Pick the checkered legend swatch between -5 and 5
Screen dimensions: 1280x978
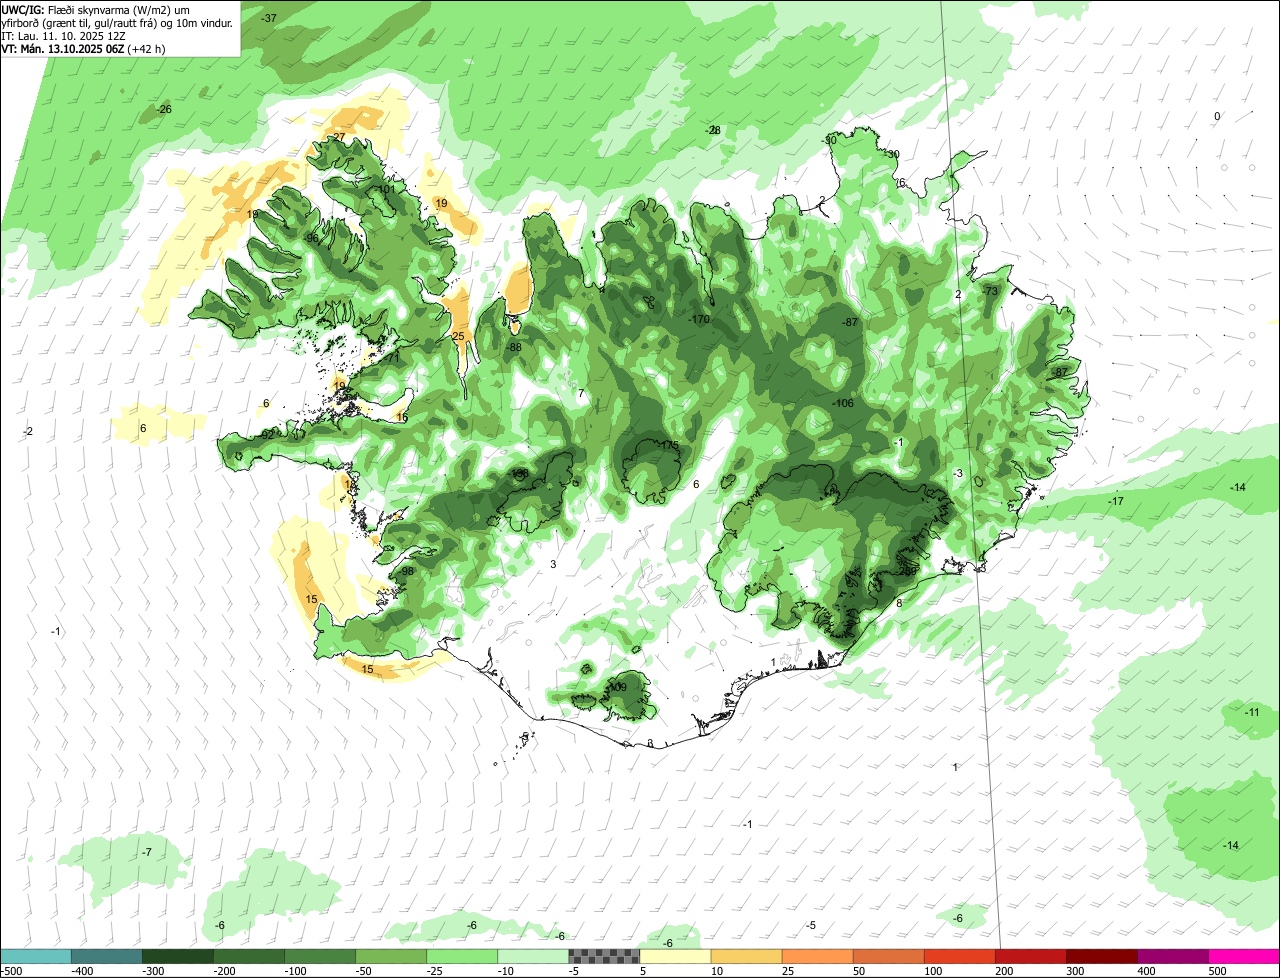pyautogui.click(x=604, y=956)
